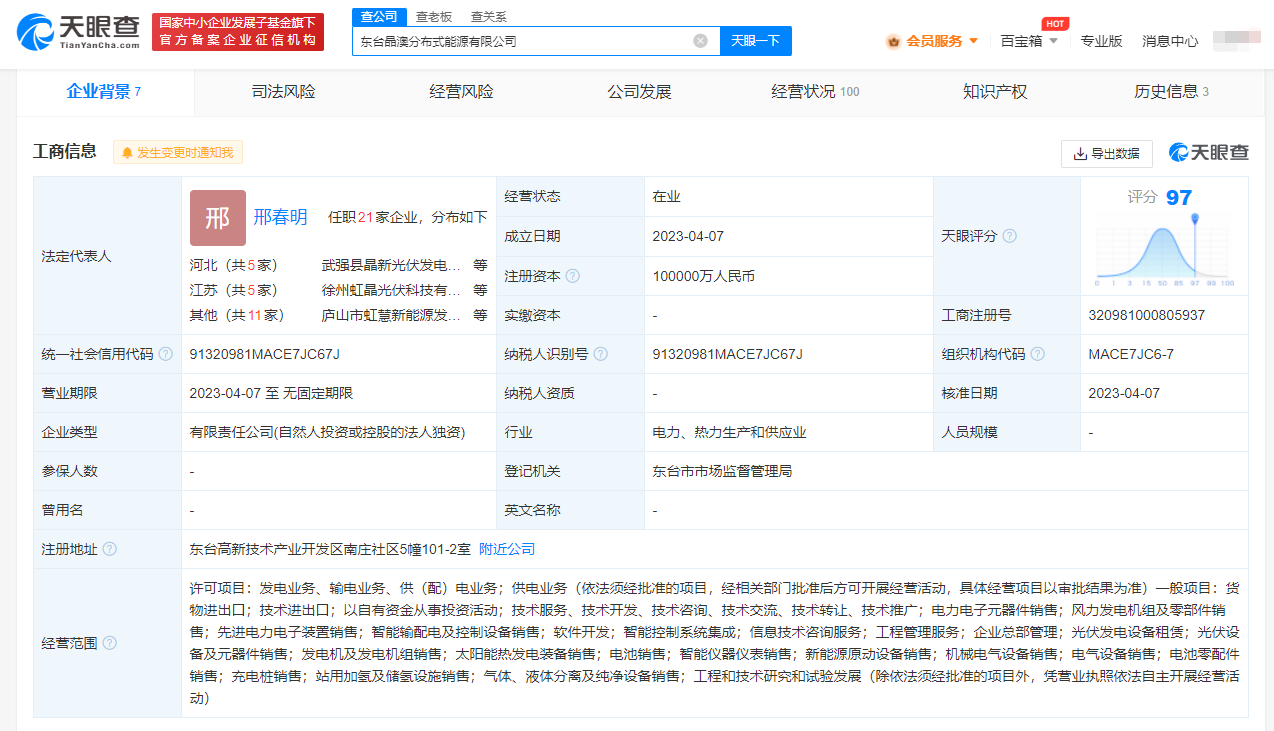
Task: Click the help icon next to 经营范围
Action: click(x=109, y=643)
